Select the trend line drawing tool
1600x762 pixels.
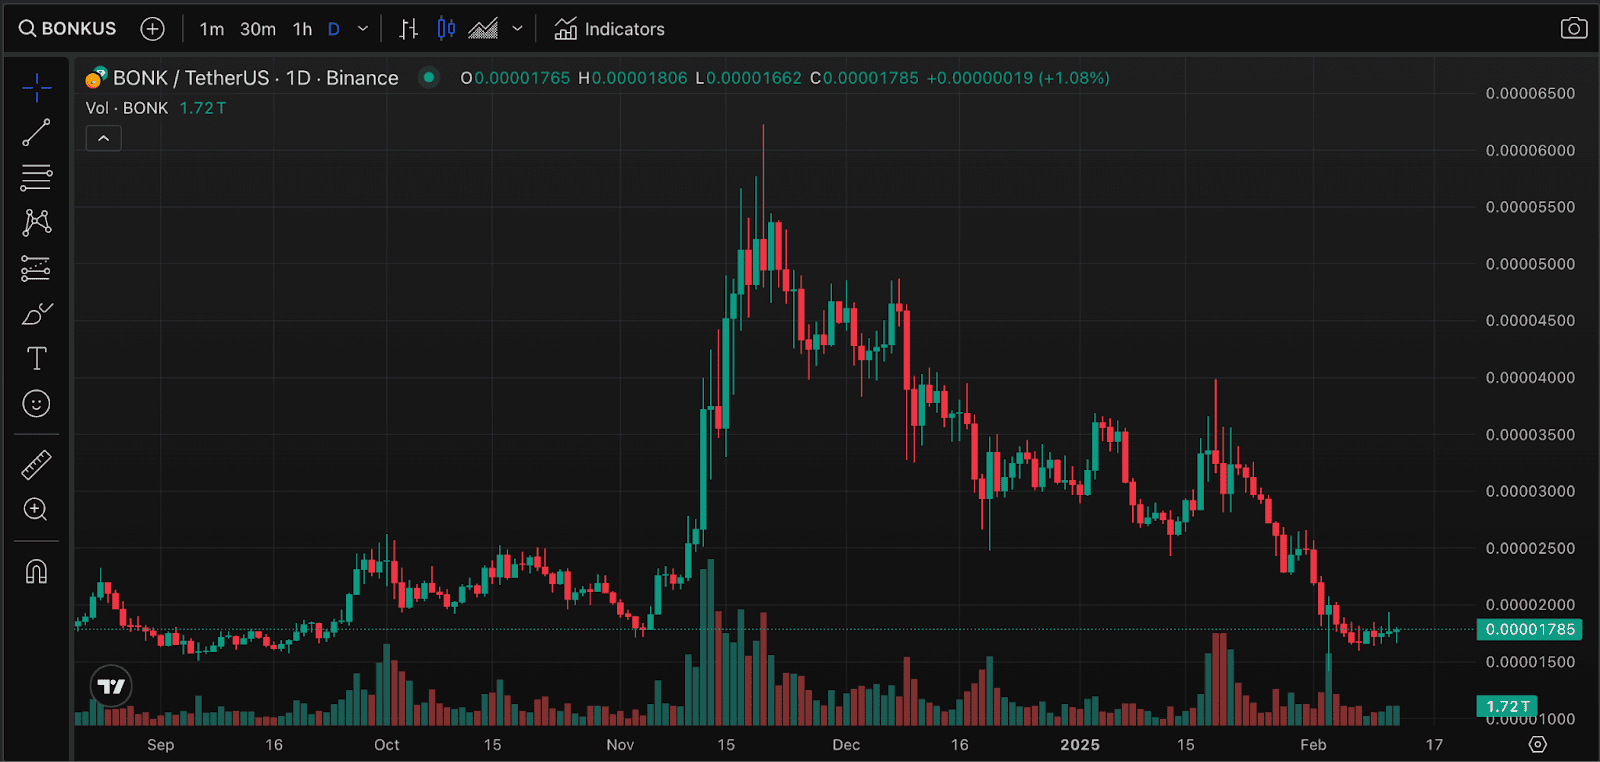click(37, 132)
